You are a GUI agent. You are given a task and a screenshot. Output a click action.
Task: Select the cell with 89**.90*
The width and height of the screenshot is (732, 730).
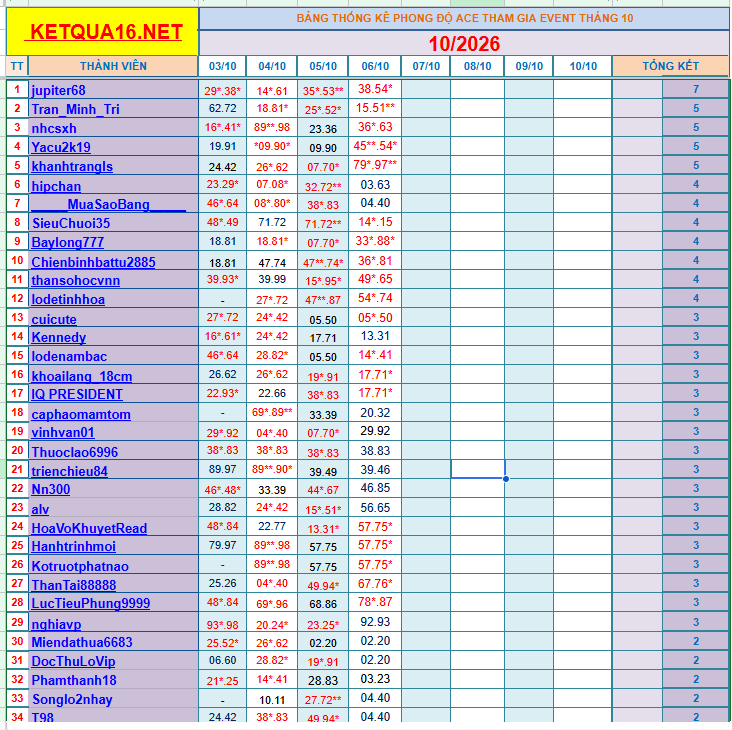tap(272, 469)
